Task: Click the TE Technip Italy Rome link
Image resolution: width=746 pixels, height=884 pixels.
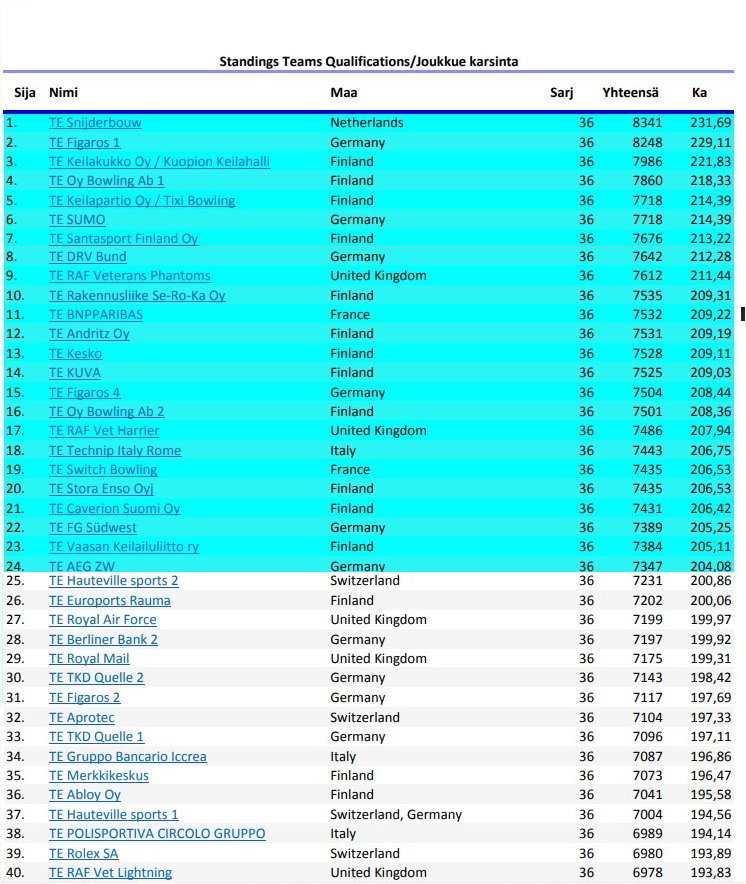Action: coord(115,451)
